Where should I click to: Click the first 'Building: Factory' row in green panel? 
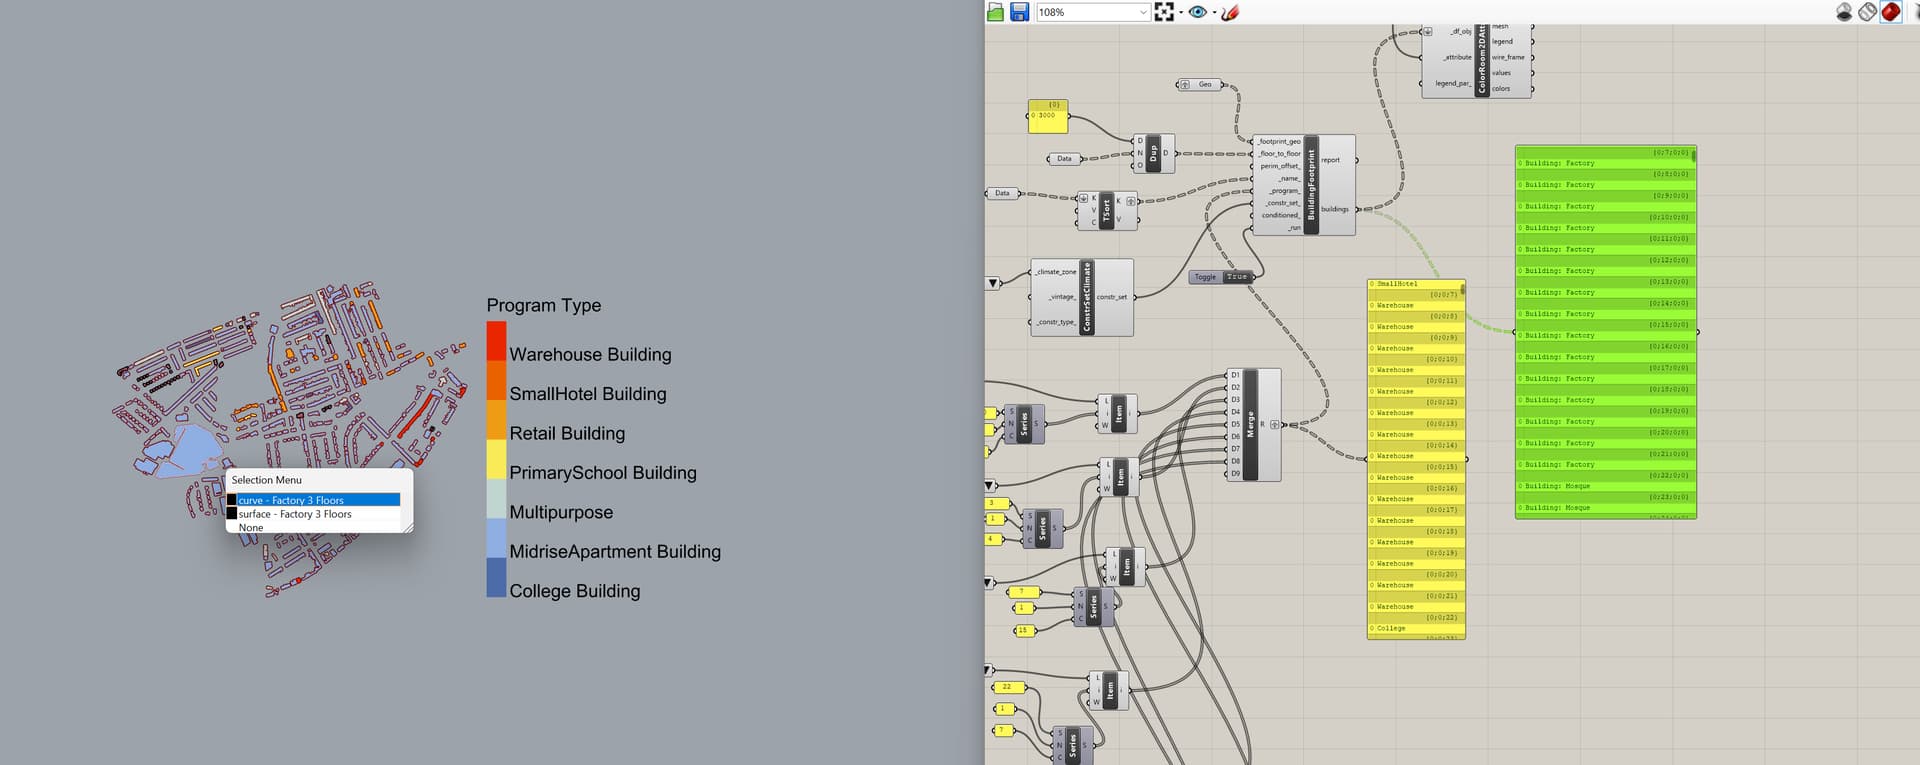click(x=1605, y=163)
